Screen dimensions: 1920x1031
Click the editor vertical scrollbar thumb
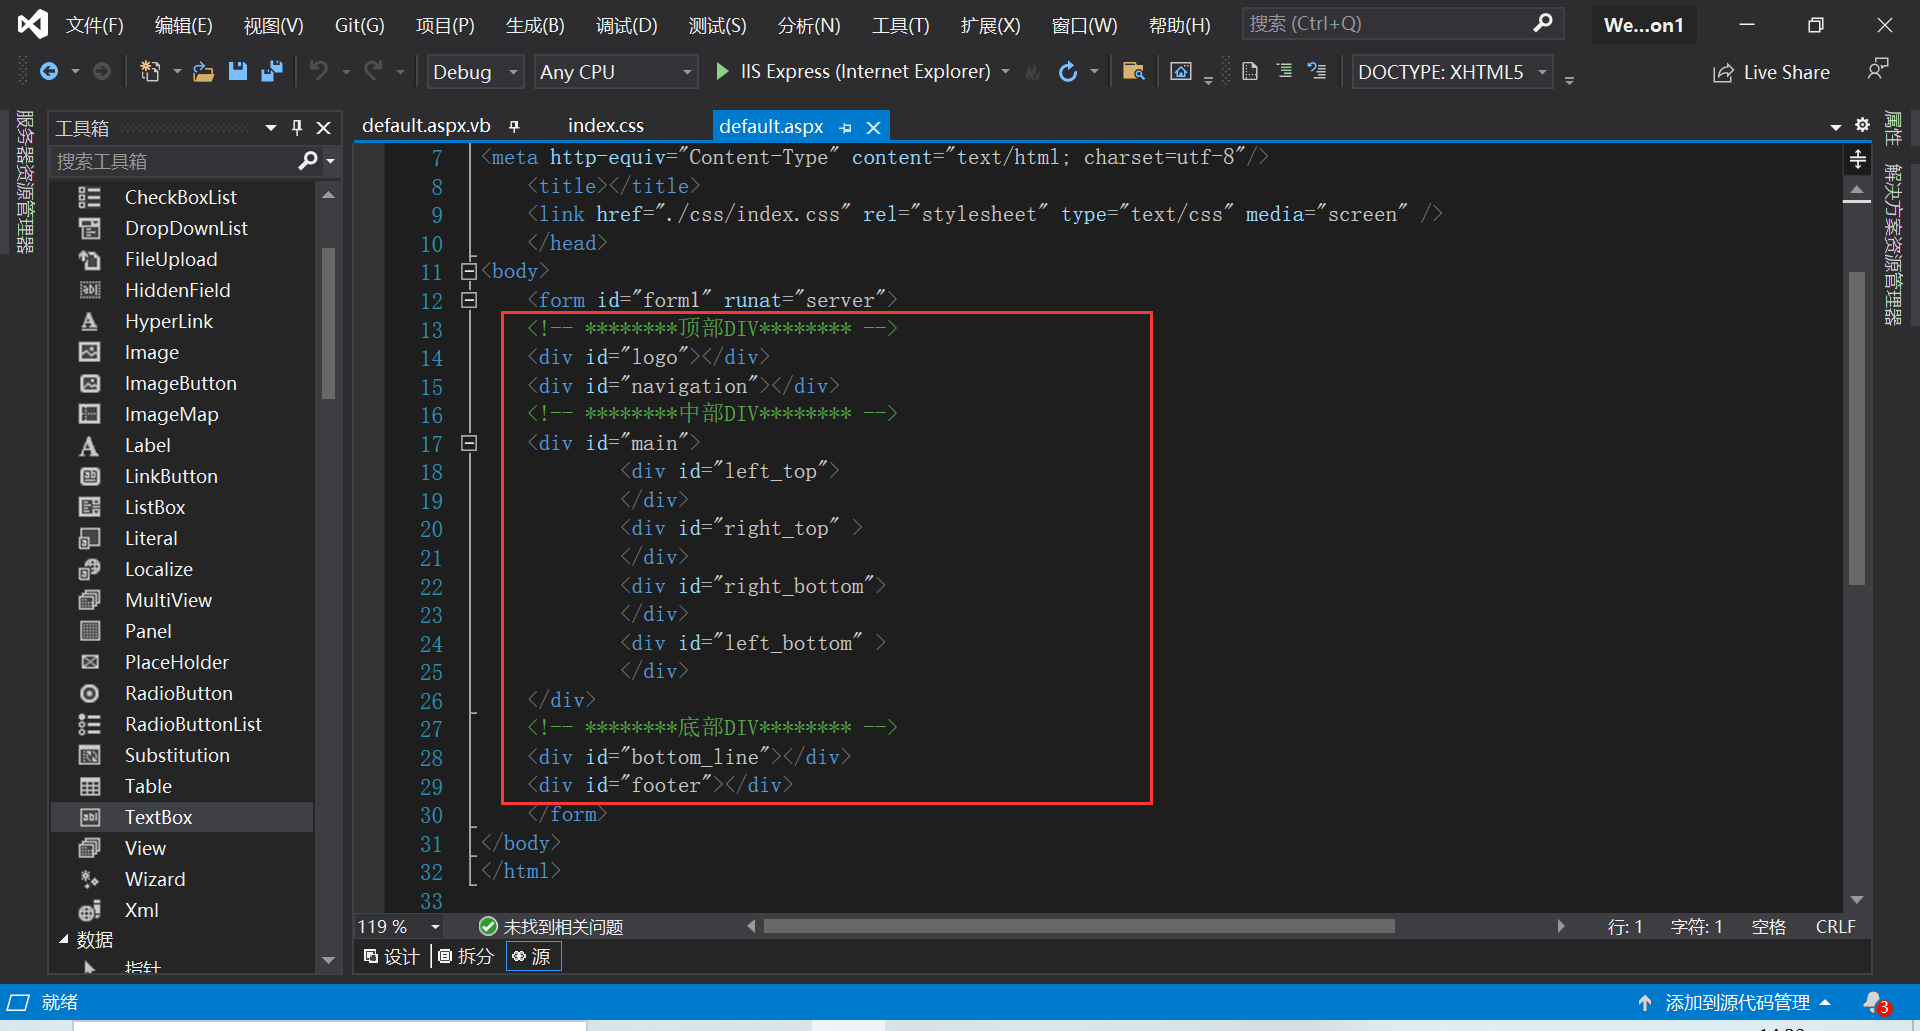1856,428
